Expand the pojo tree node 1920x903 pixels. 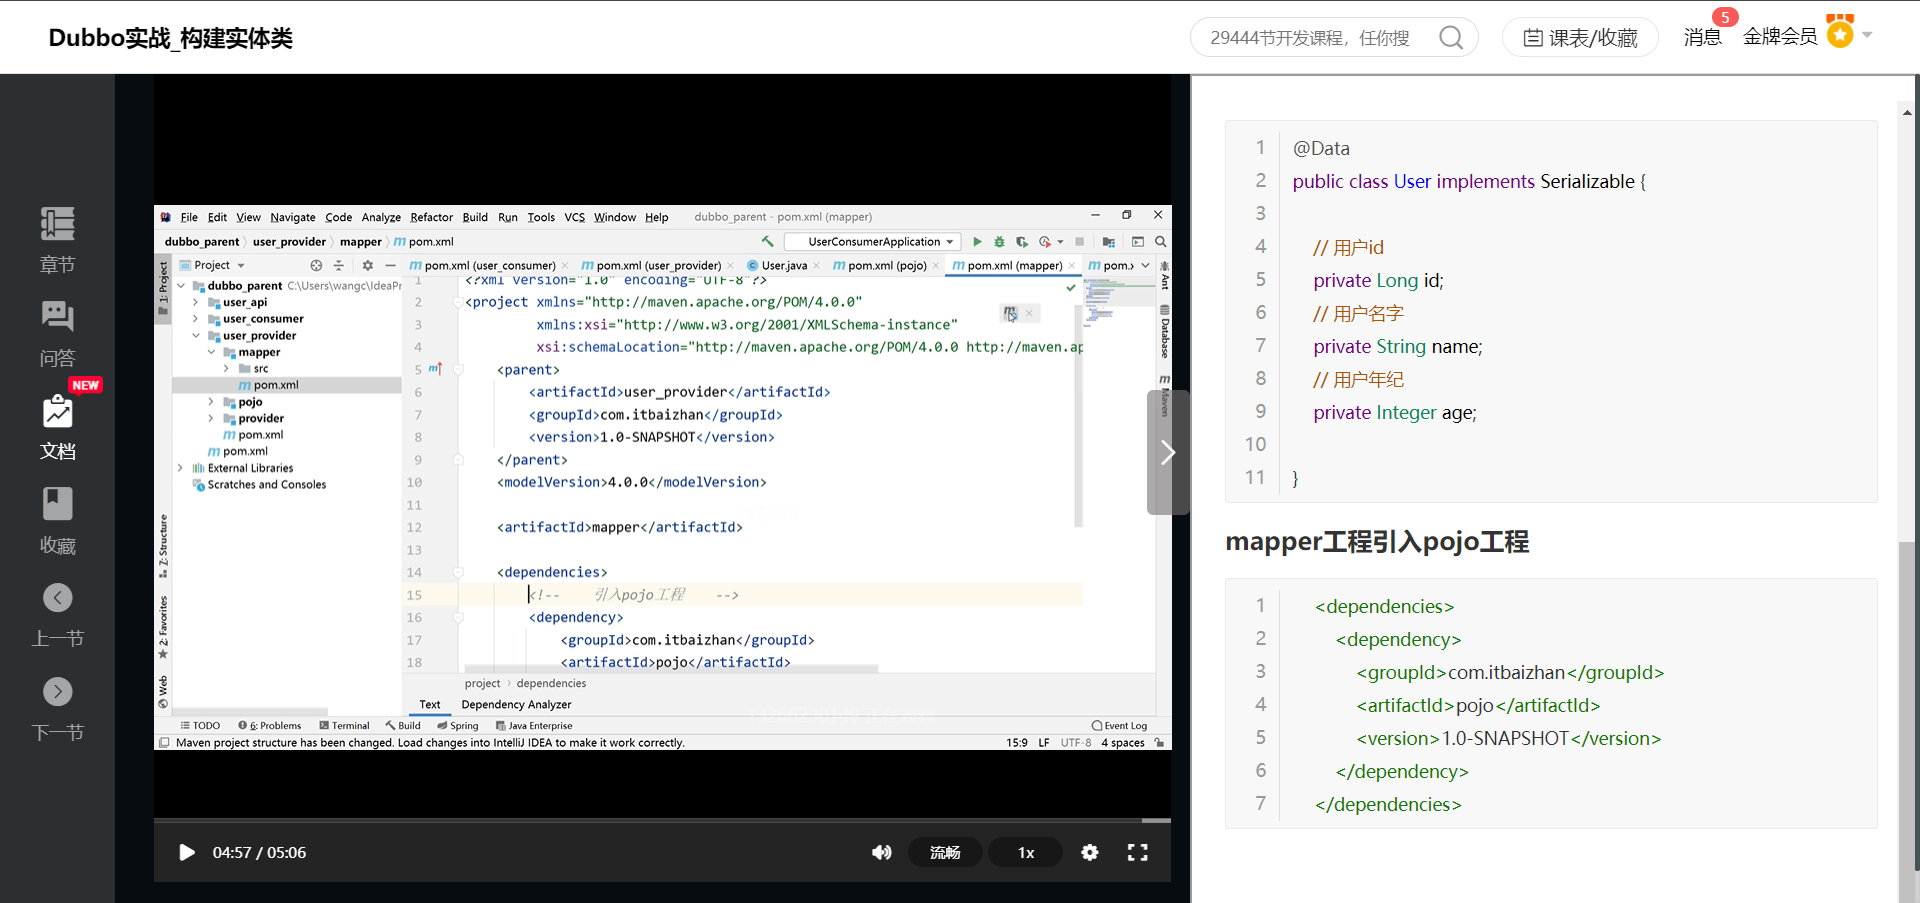click(x=211, y=402)
